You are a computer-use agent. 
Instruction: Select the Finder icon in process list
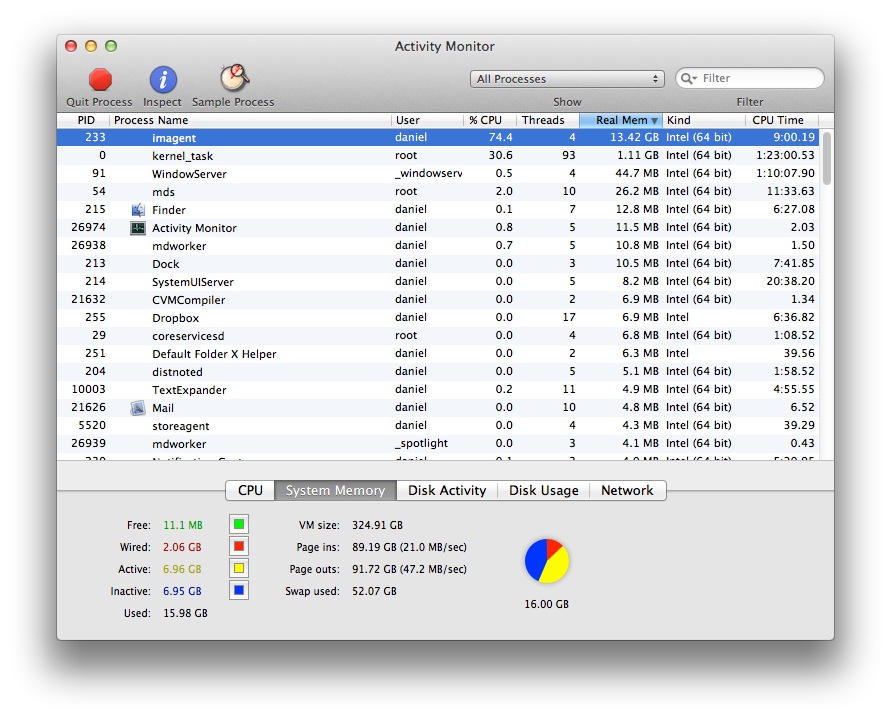138,210
